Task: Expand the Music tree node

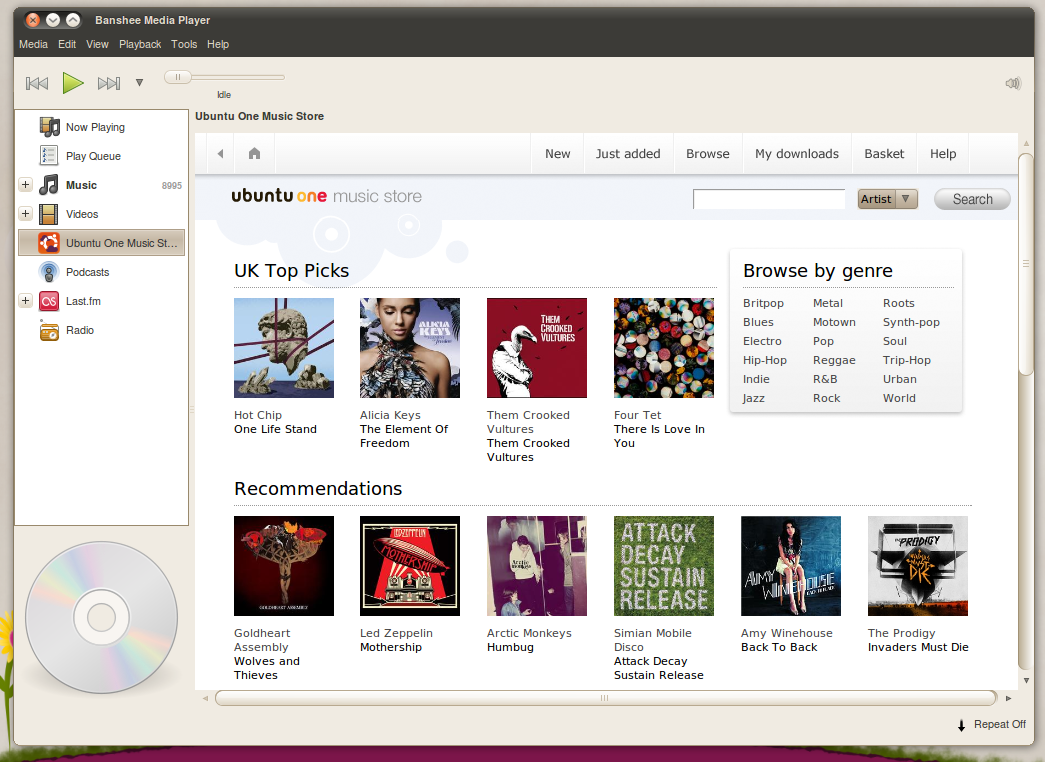Action: tap(25, 185)
